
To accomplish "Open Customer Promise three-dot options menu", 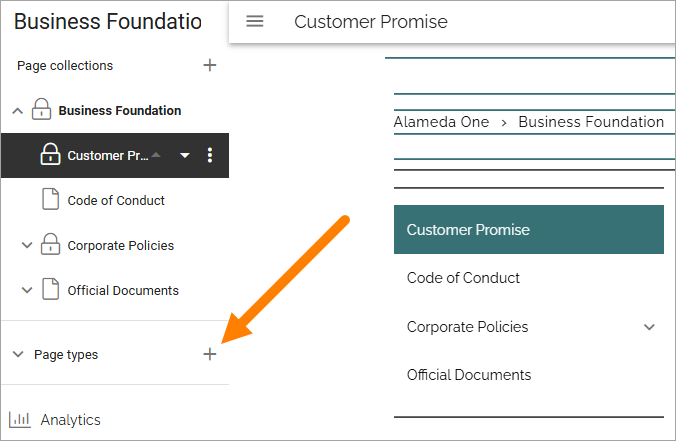I will [x=210, y=155].
